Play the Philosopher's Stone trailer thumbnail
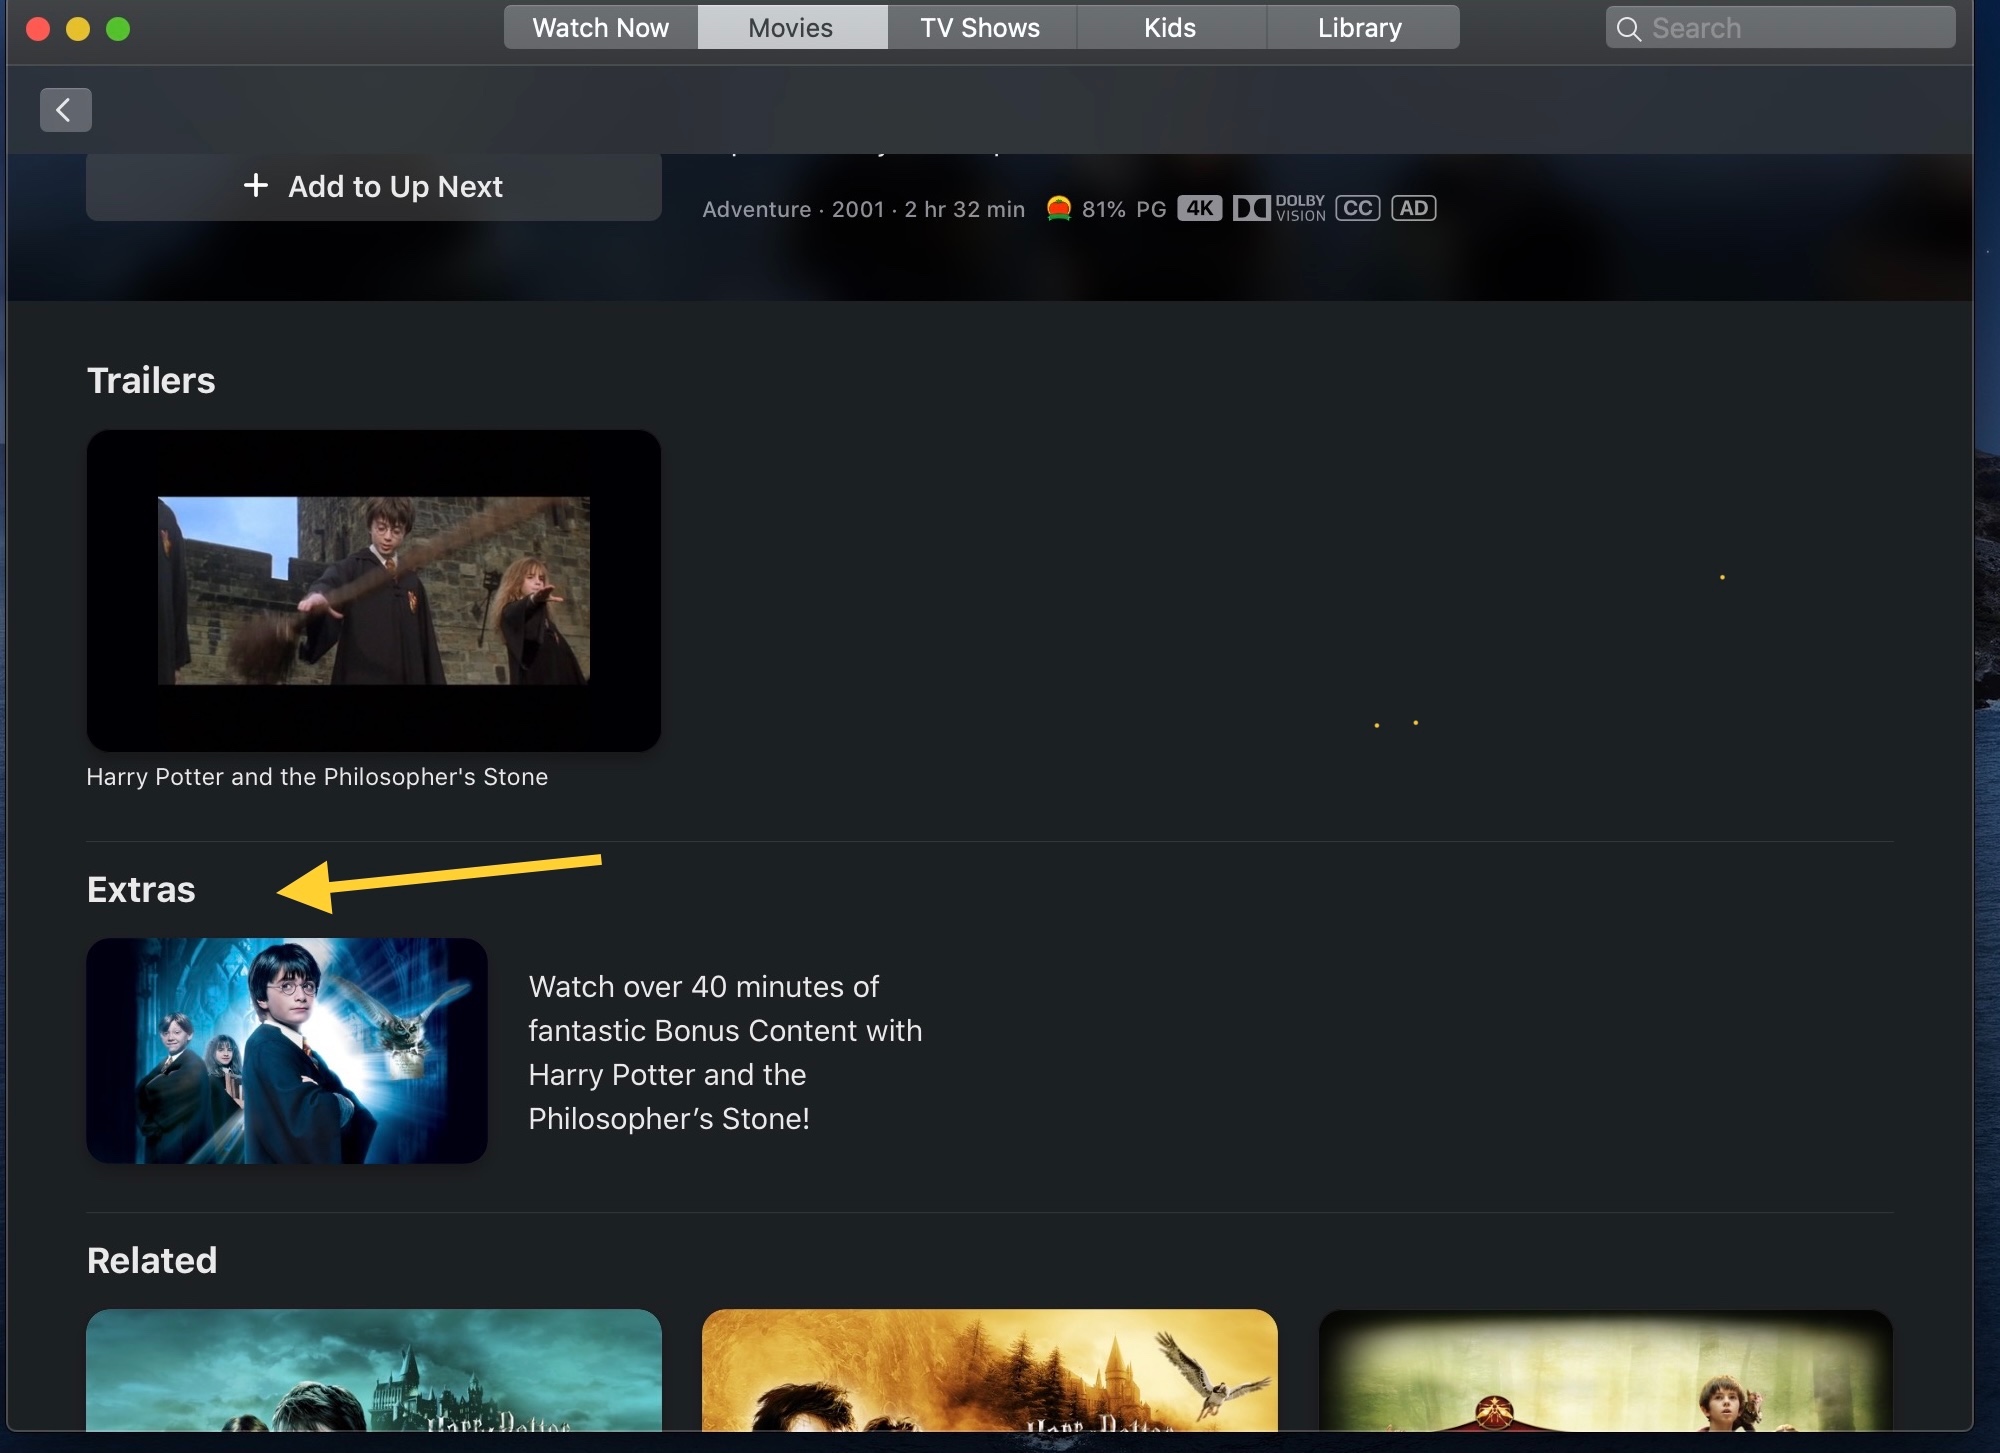Screen dimensions: 2000x1453 (373, 590)
